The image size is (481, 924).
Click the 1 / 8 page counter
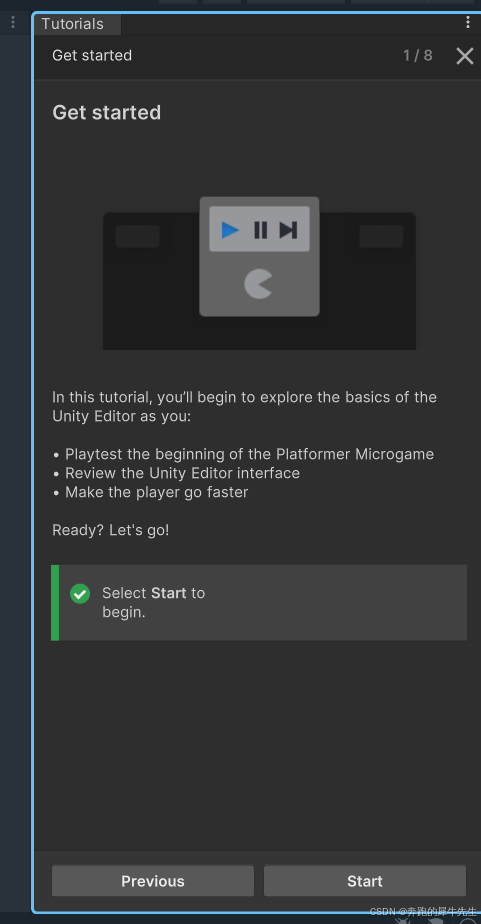418,55
